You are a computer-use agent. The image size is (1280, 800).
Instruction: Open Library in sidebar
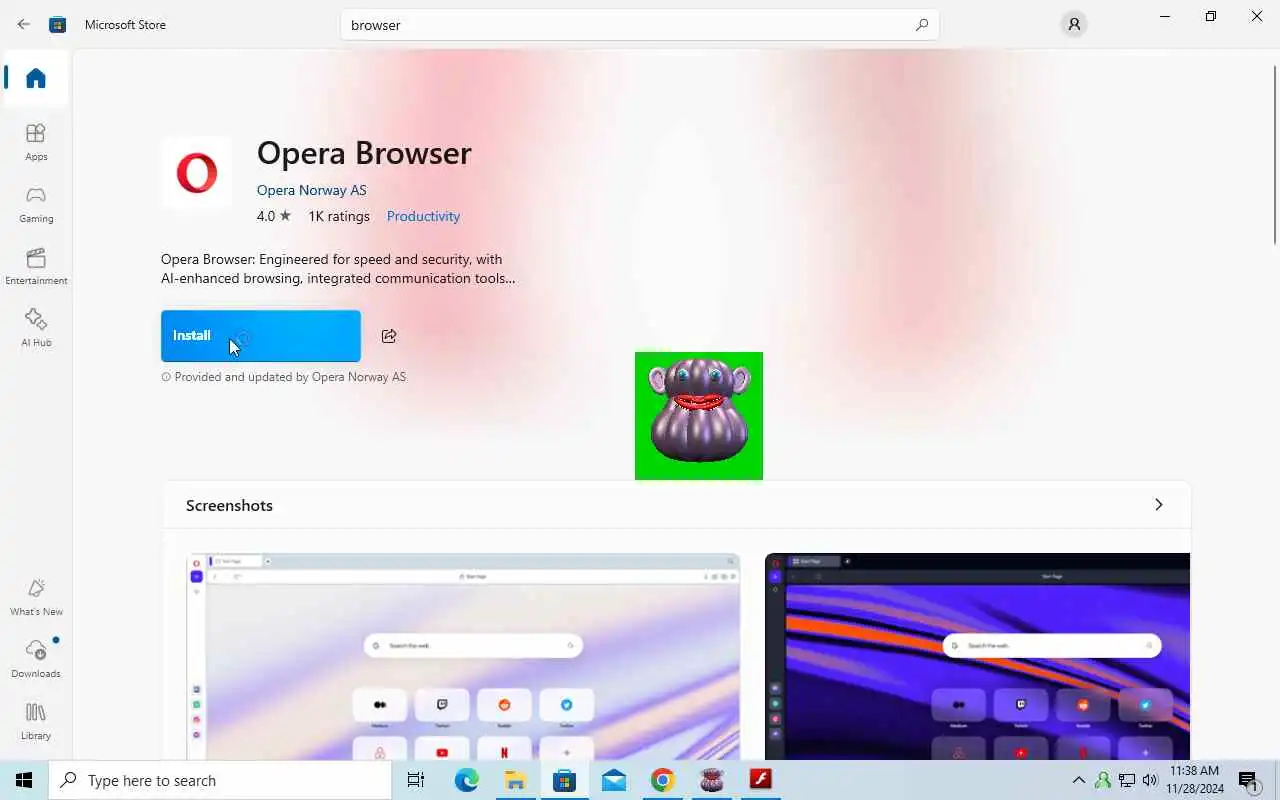click(x=36, y=721)
